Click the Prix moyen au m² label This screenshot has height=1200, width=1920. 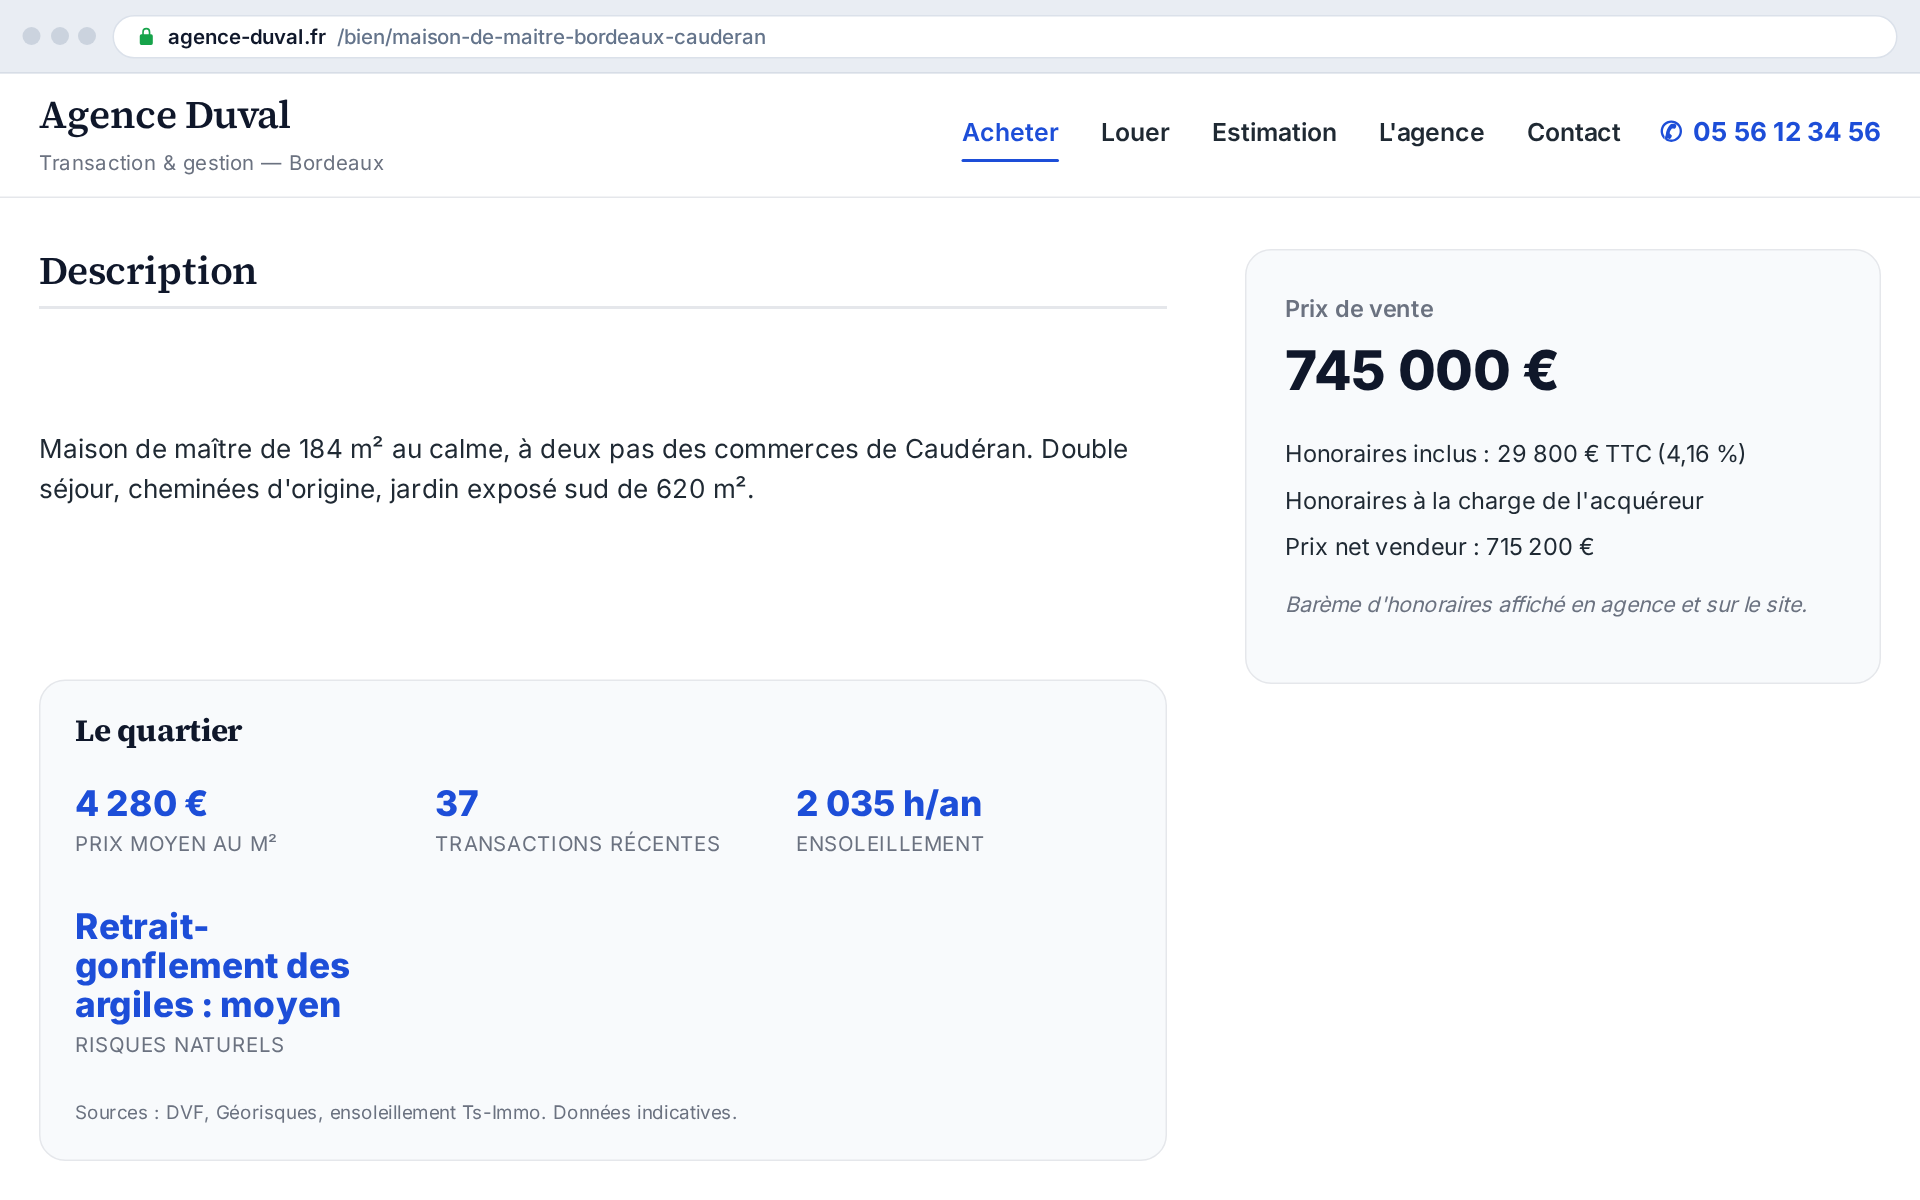pos(176,844)
